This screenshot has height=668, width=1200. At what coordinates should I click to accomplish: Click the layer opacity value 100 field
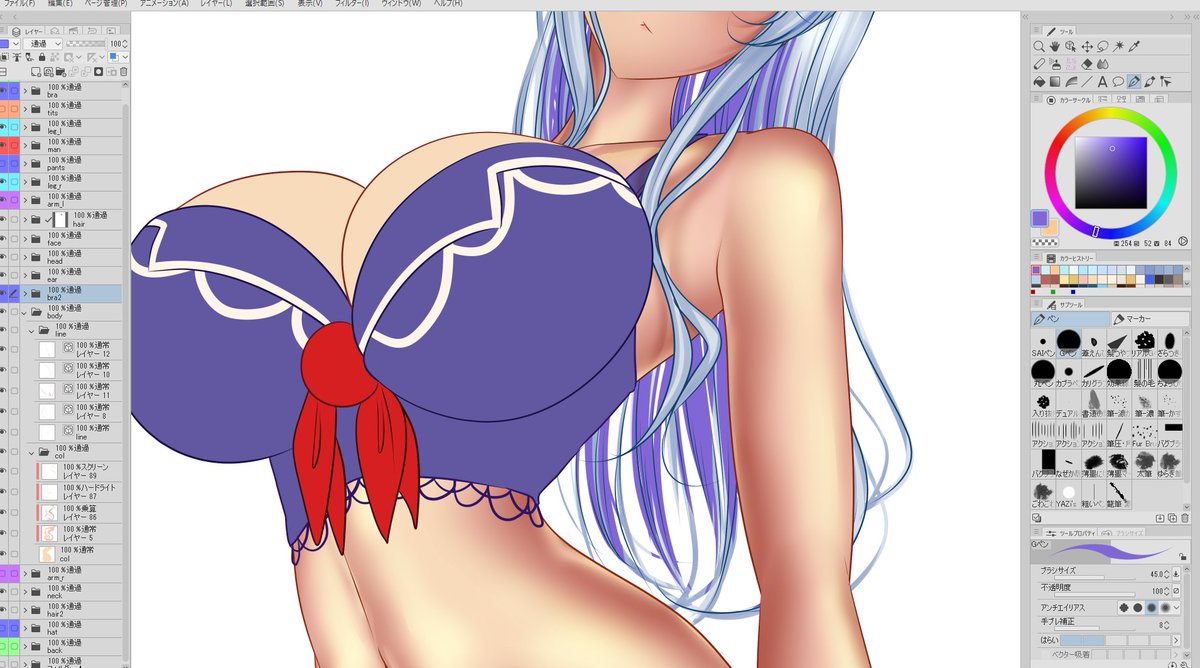pyautogui.click(x=116, y=44)
